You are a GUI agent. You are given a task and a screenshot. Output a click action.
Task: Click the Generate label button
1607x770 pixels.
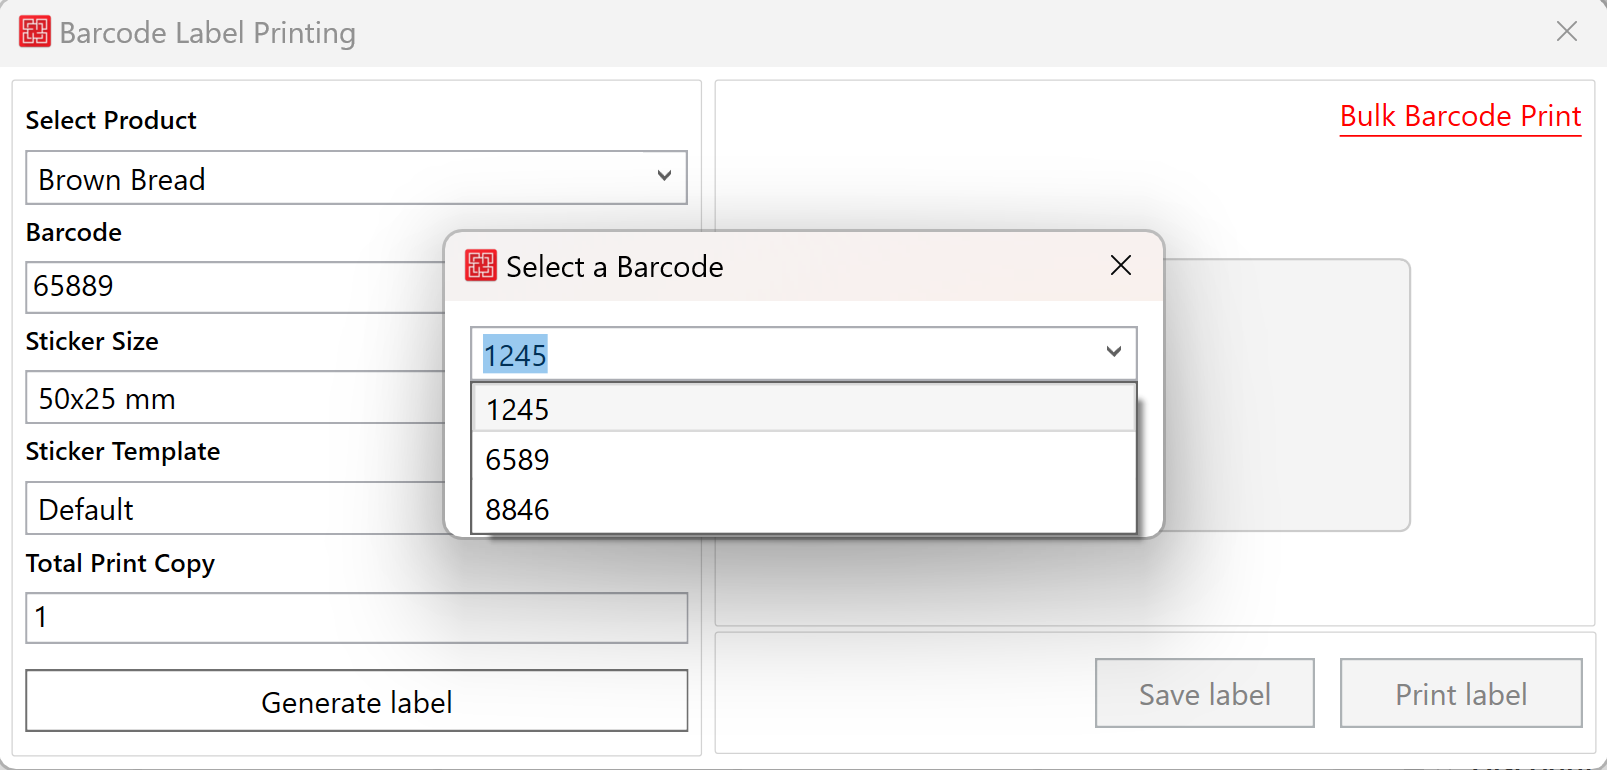(357, 701)
